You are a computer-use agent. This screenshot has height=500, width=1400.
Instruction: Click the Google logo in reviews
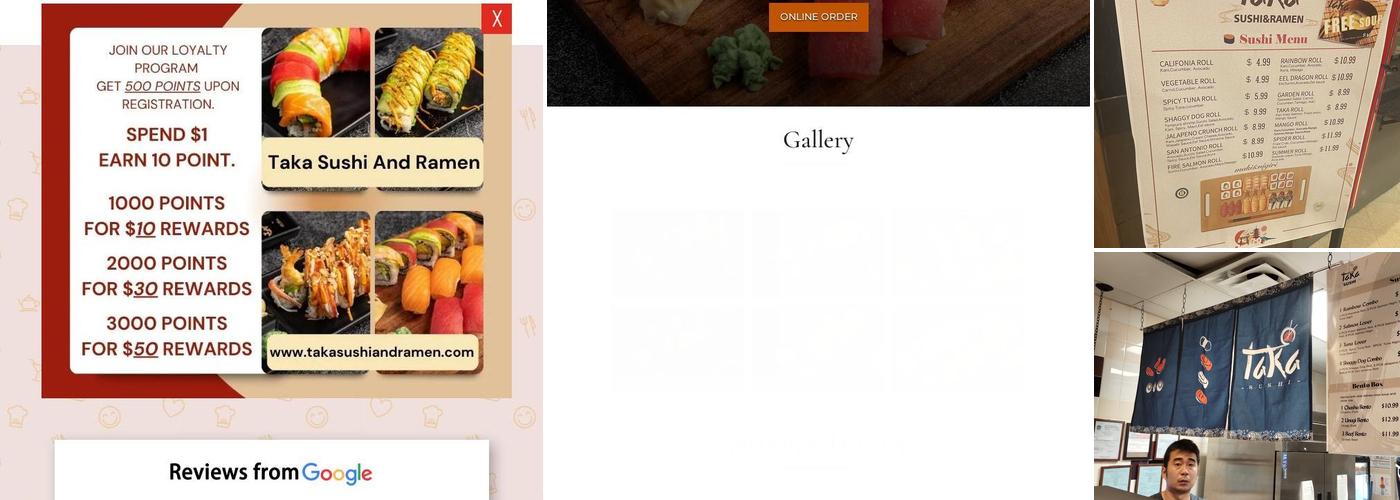coord(337,473)
